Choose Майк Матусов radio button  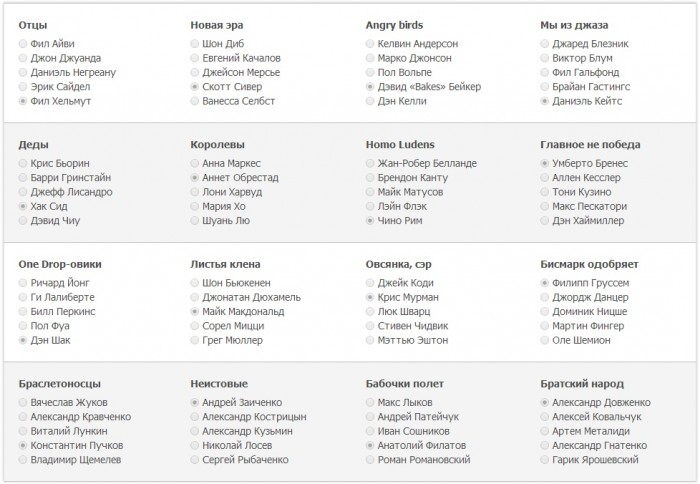click(370, 192)
